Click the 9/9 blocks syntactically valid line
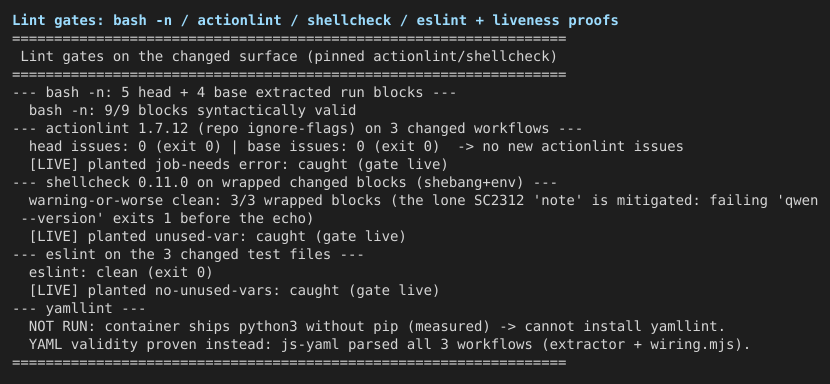The height and width of the screenshot is (384, 830). click(x=192, y=111)
